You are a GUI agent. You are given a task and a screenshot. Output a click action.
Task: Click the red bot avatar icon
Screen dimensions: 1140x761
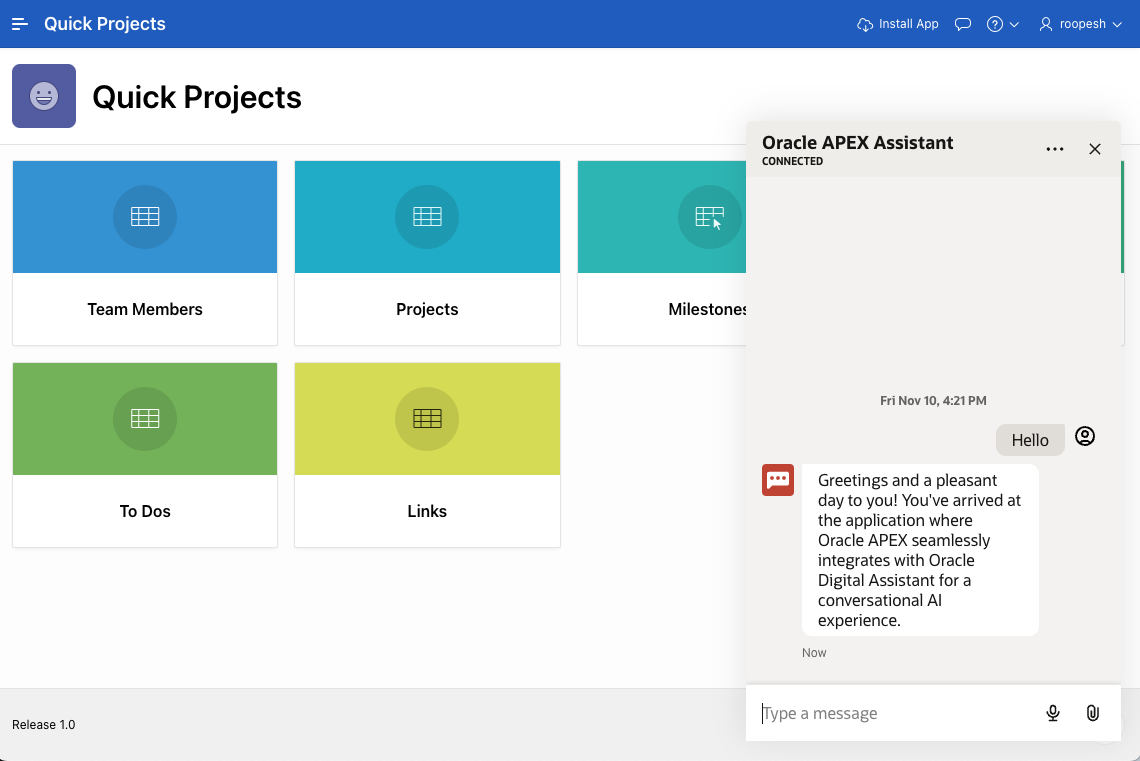(778, 480)
